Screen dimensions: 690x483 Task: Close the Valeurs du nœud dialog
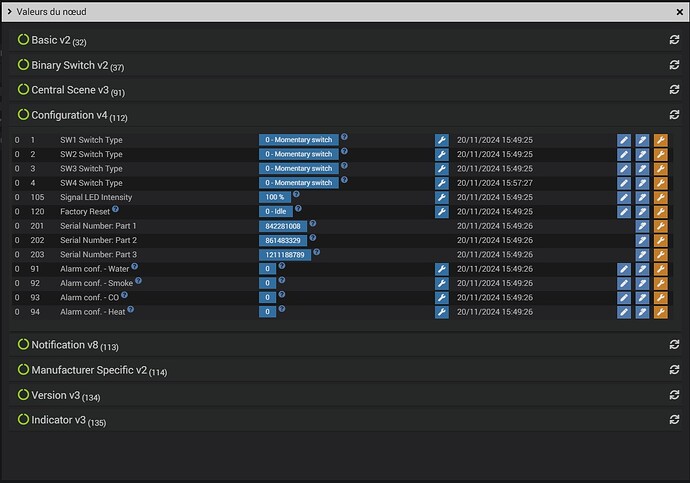pyautogui.click(x=679, y=12)
